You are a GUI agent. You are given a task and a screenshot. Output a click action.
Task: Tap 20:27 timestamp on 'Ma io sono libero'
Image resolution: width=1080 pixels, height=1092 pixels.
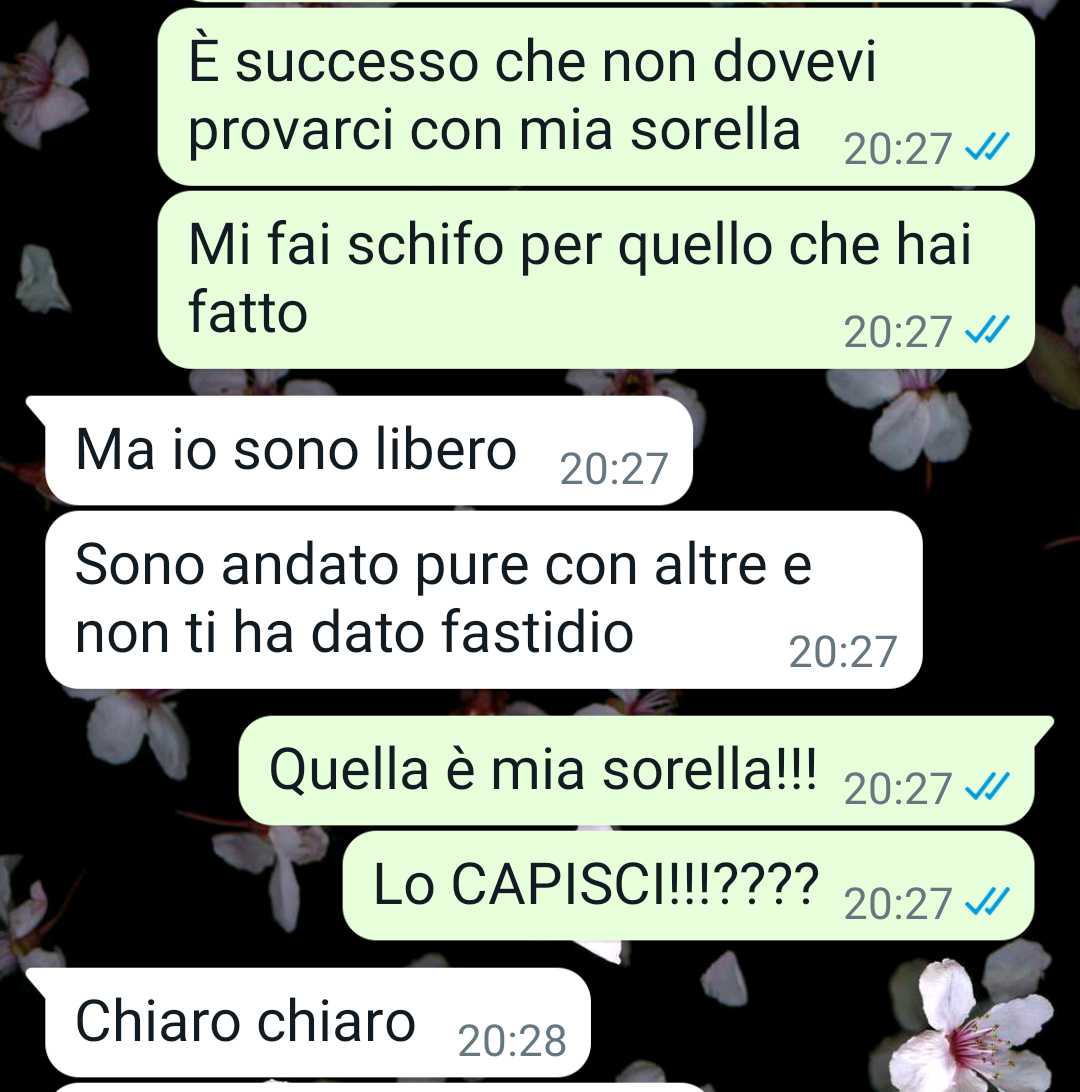click(x=614, y=468)
